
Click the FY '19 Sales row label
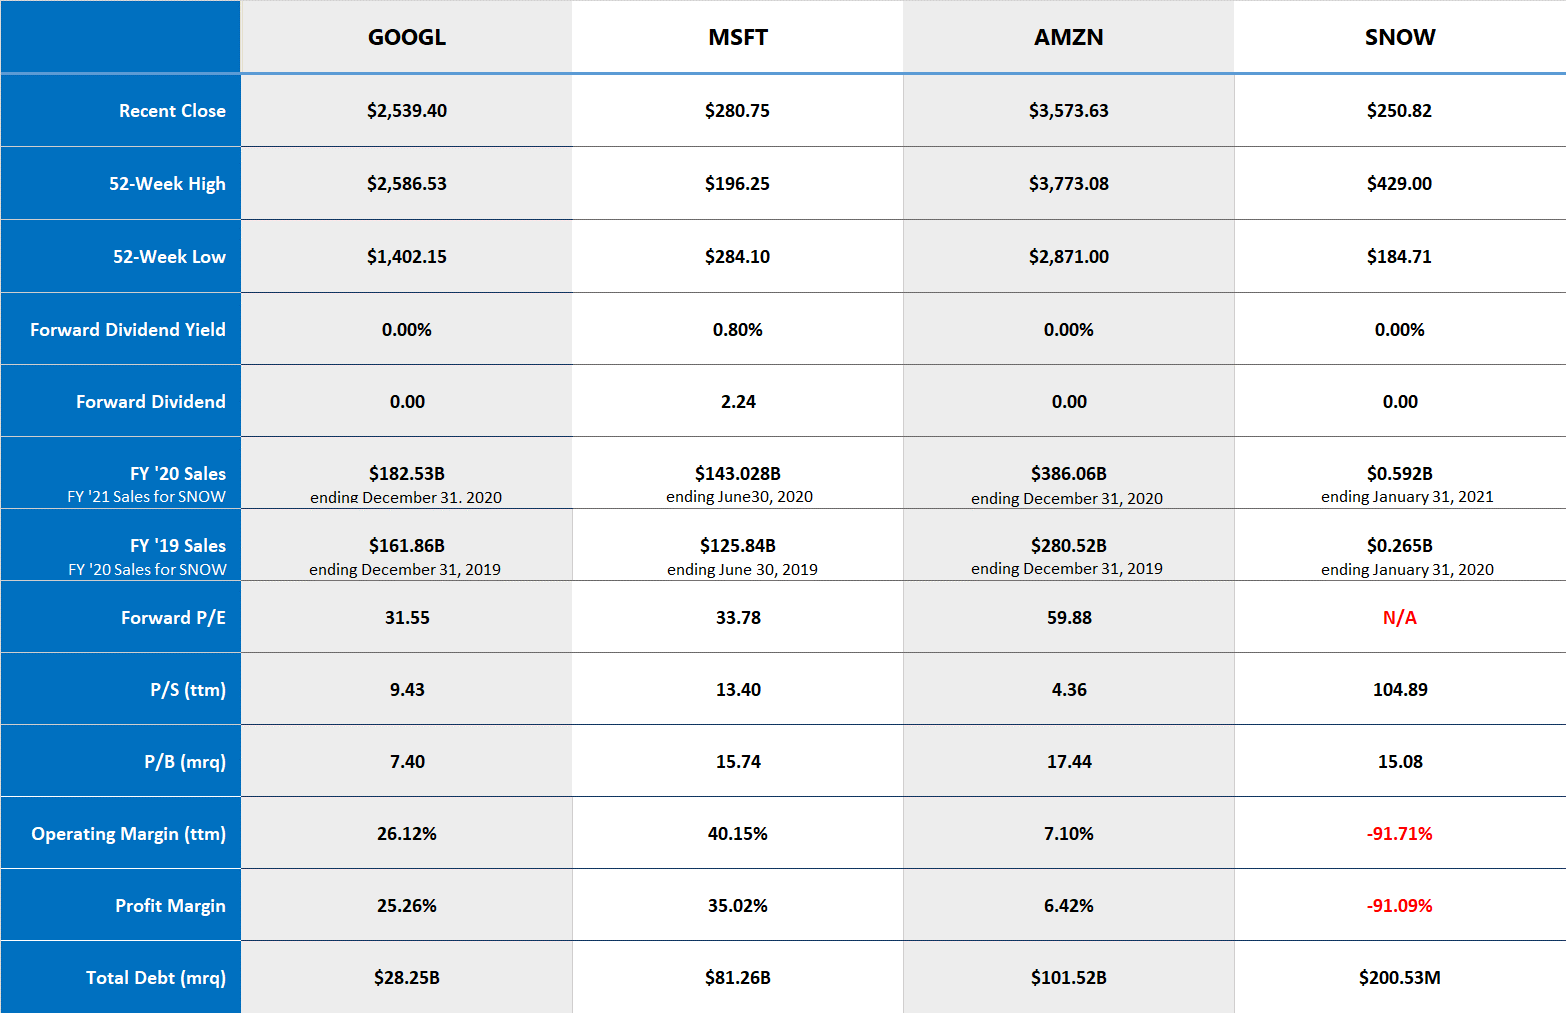pyautogui.click(x=178, y=546)
